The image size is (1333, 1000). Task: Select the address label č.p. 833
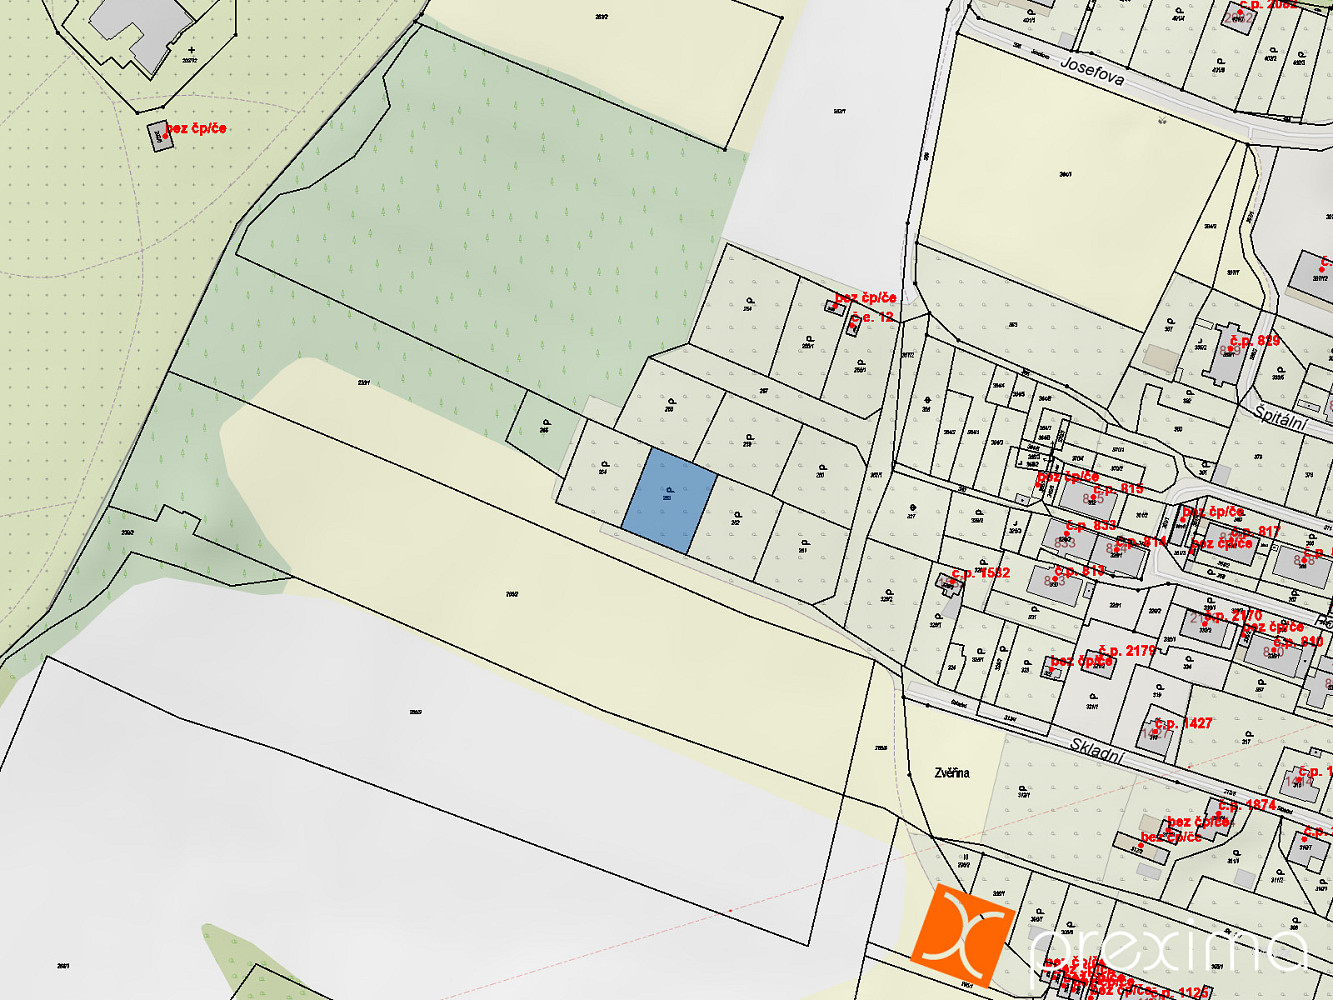click(1091, 525)
